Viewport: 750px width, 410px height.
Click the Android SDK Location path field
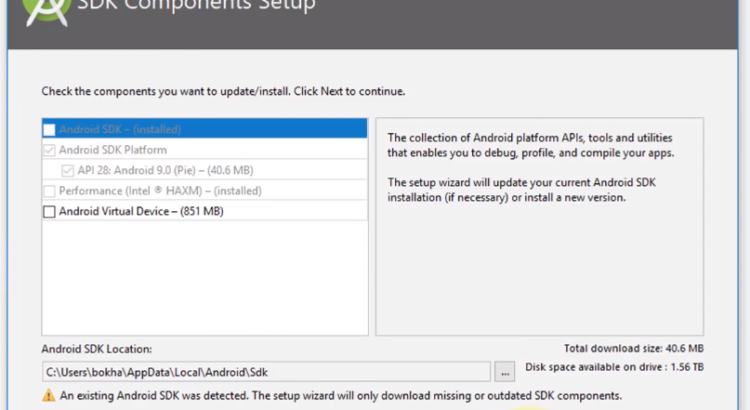click(x=265, y=372)
